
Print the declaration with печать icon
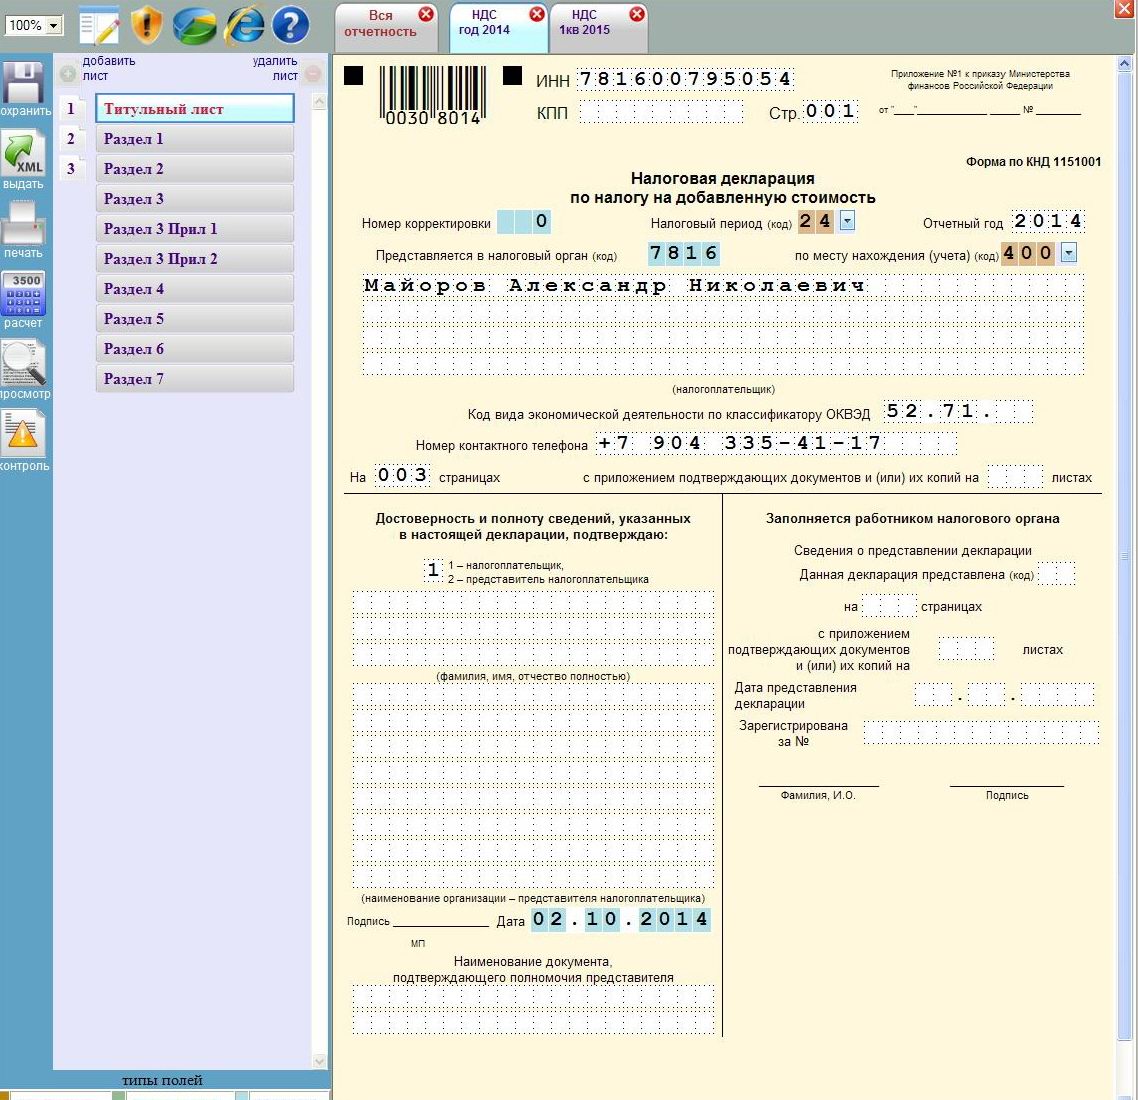click(x=23, y=222)
